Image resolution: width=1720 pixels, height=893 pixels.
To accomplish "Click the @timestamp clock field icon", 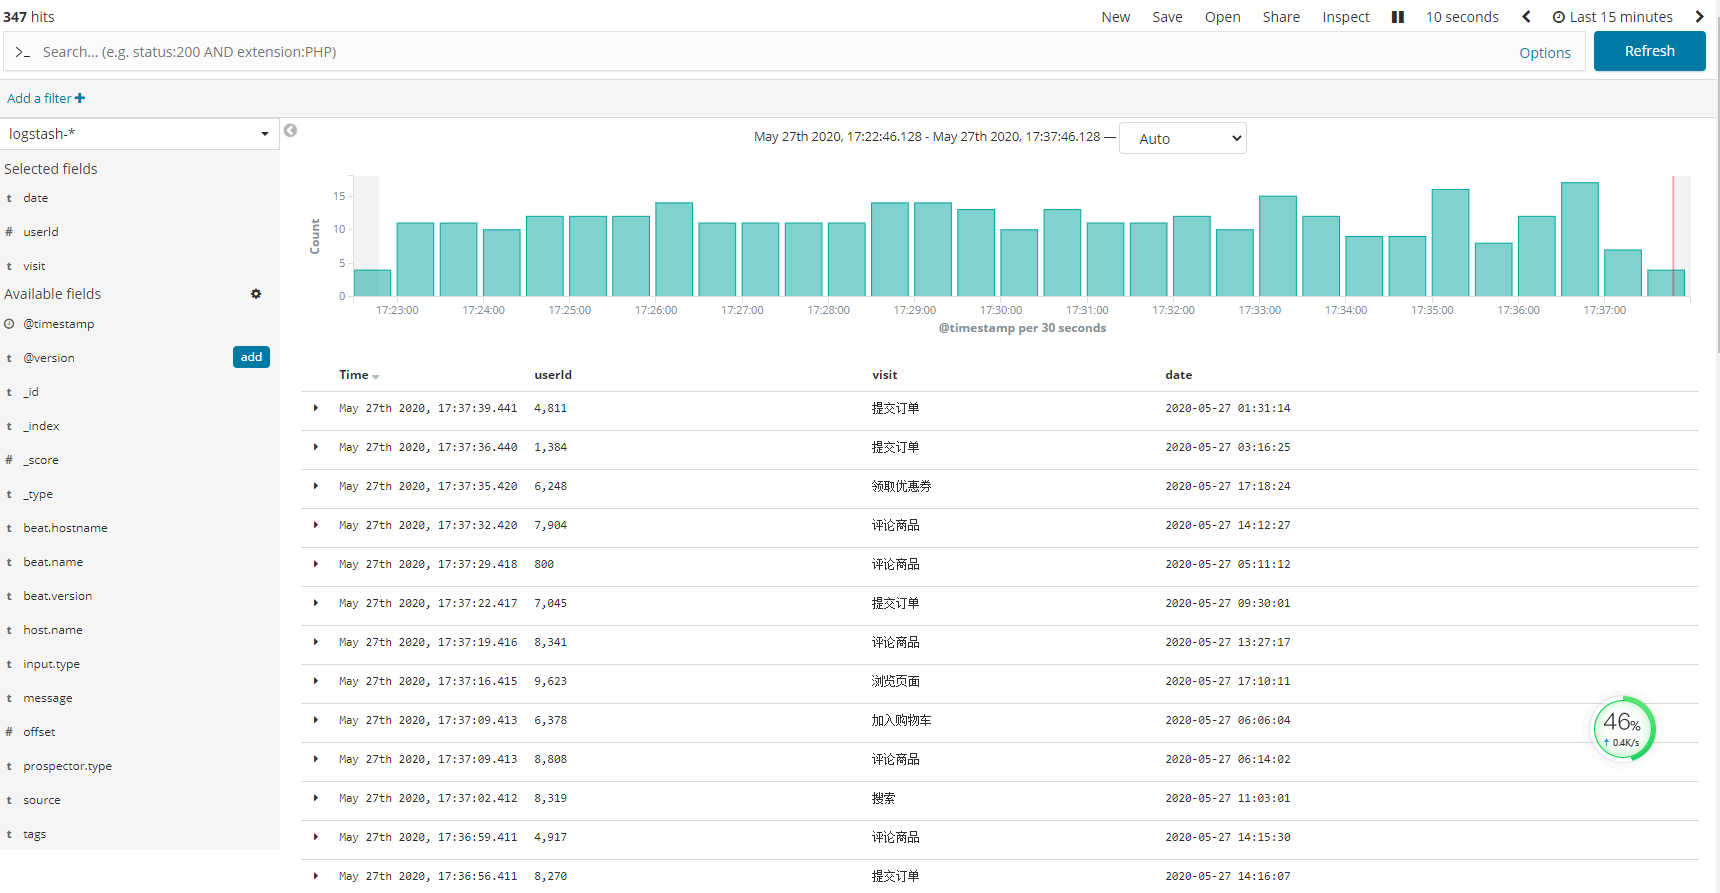I will [9, 324].
